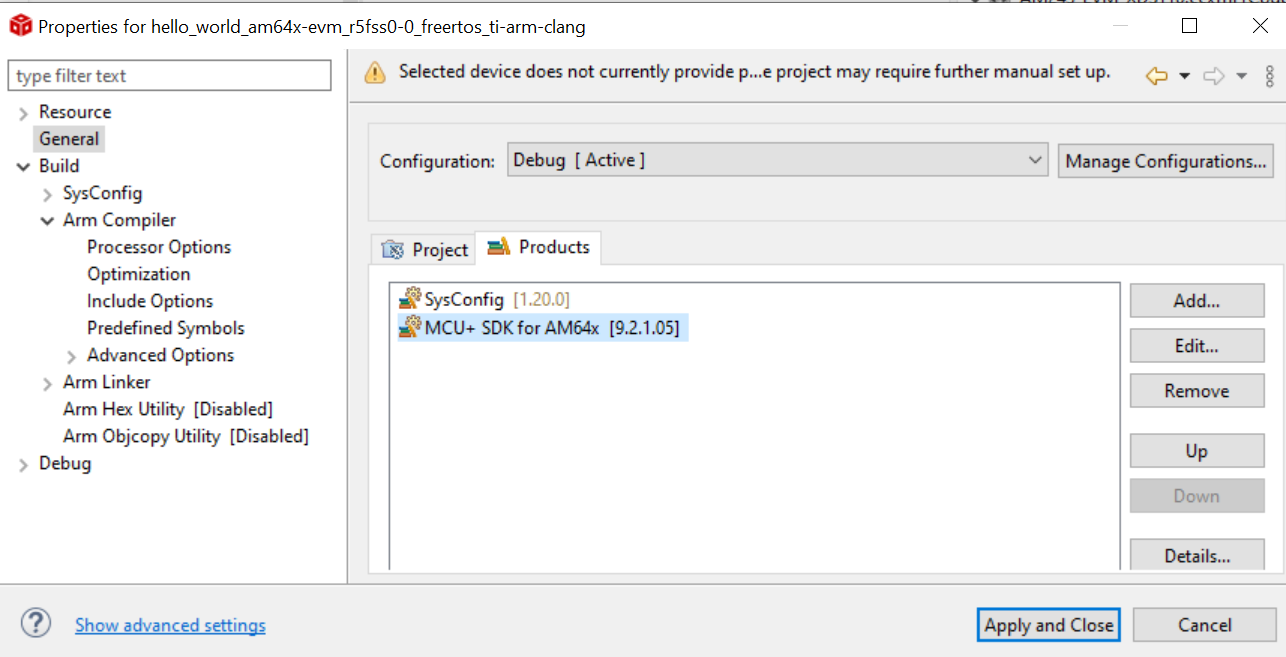Select General in the tree
The image size is (1286, 657).
click(69, 139)
